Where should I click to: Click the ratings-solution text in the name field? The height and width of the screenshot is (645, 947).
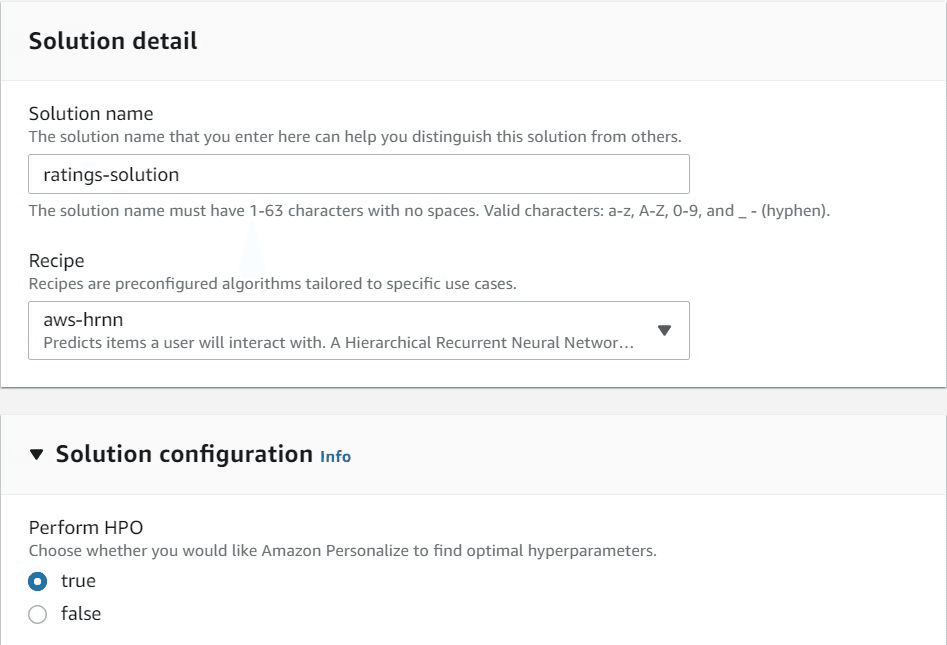[x=111, y=174]
